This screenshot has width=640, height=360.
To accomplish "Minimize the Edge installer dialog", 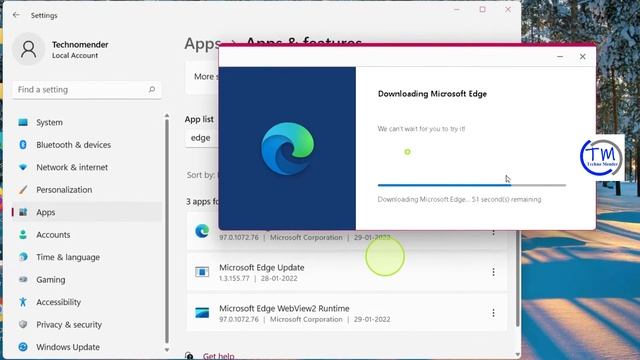I will point(560,57).
